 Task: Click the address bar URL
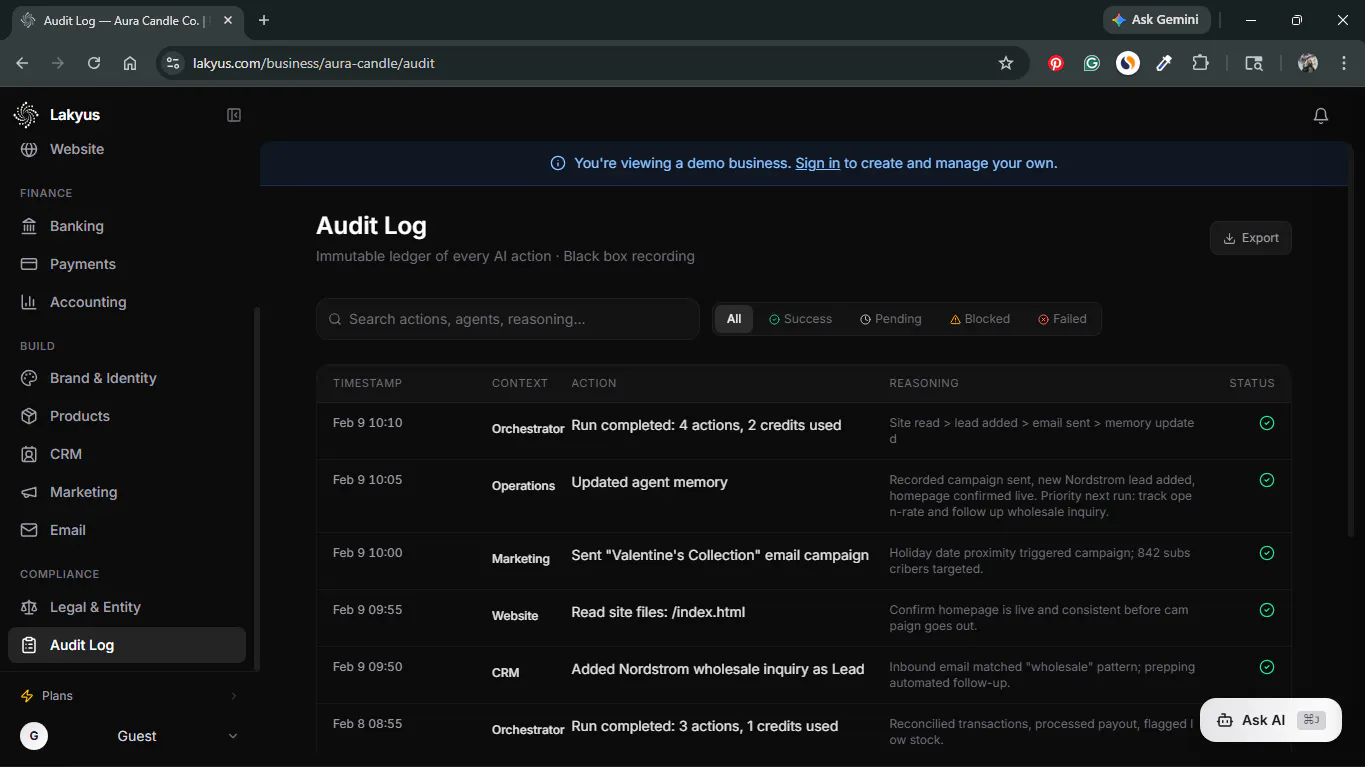(x=314, y=63)
